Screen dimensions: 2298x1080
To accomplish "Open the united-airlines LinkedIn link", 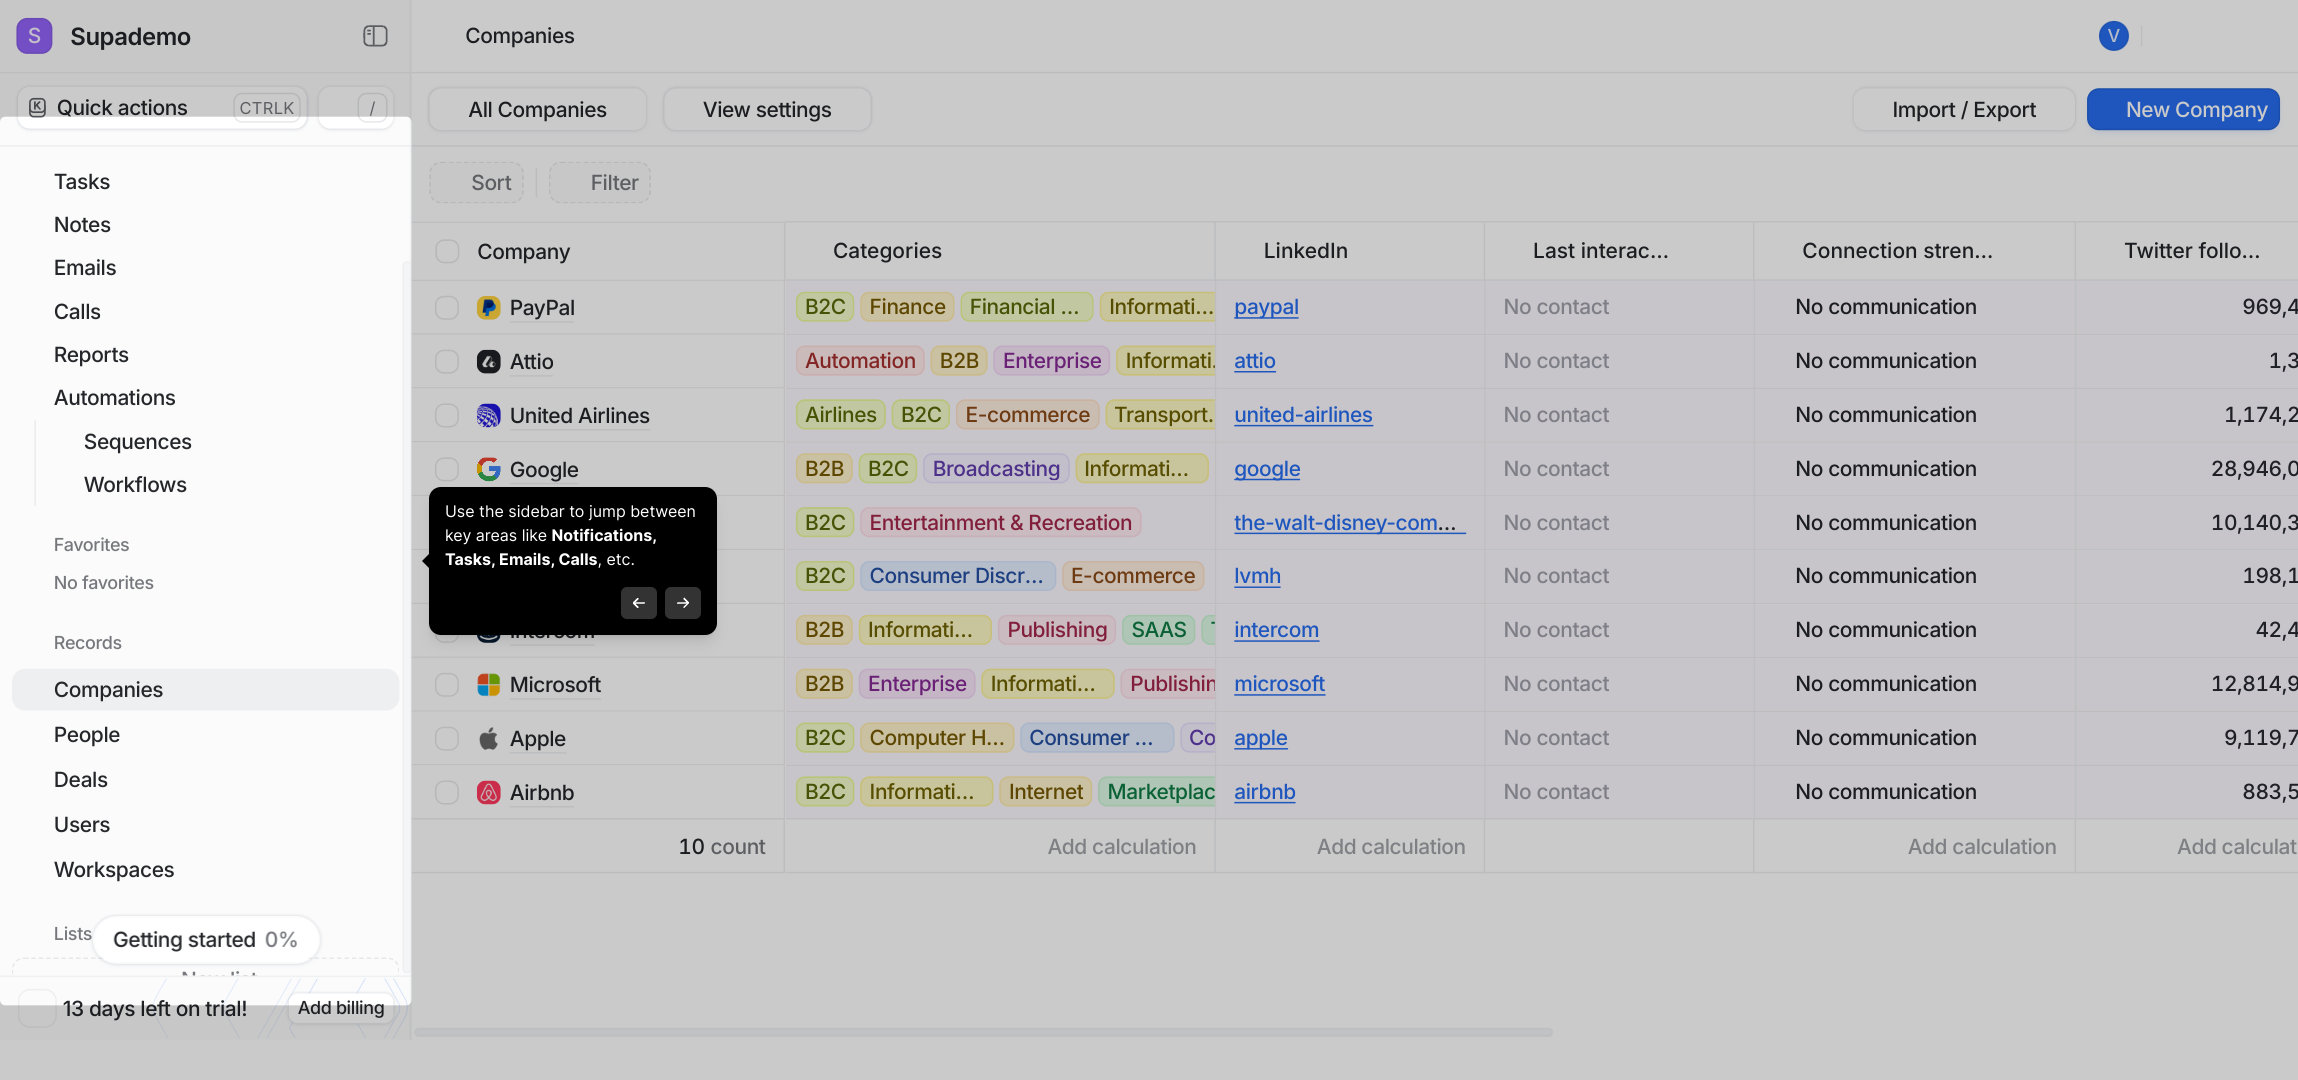I will [1303, 415].
